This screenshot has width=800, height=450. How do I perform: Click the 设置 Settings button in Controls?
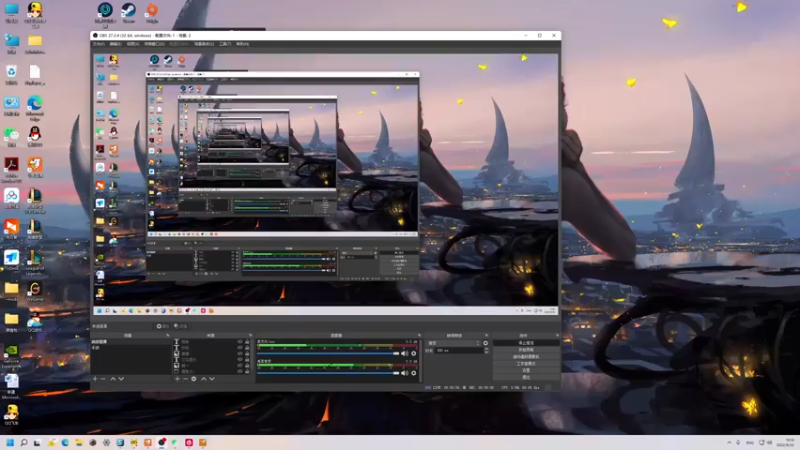tap(526, 370)
